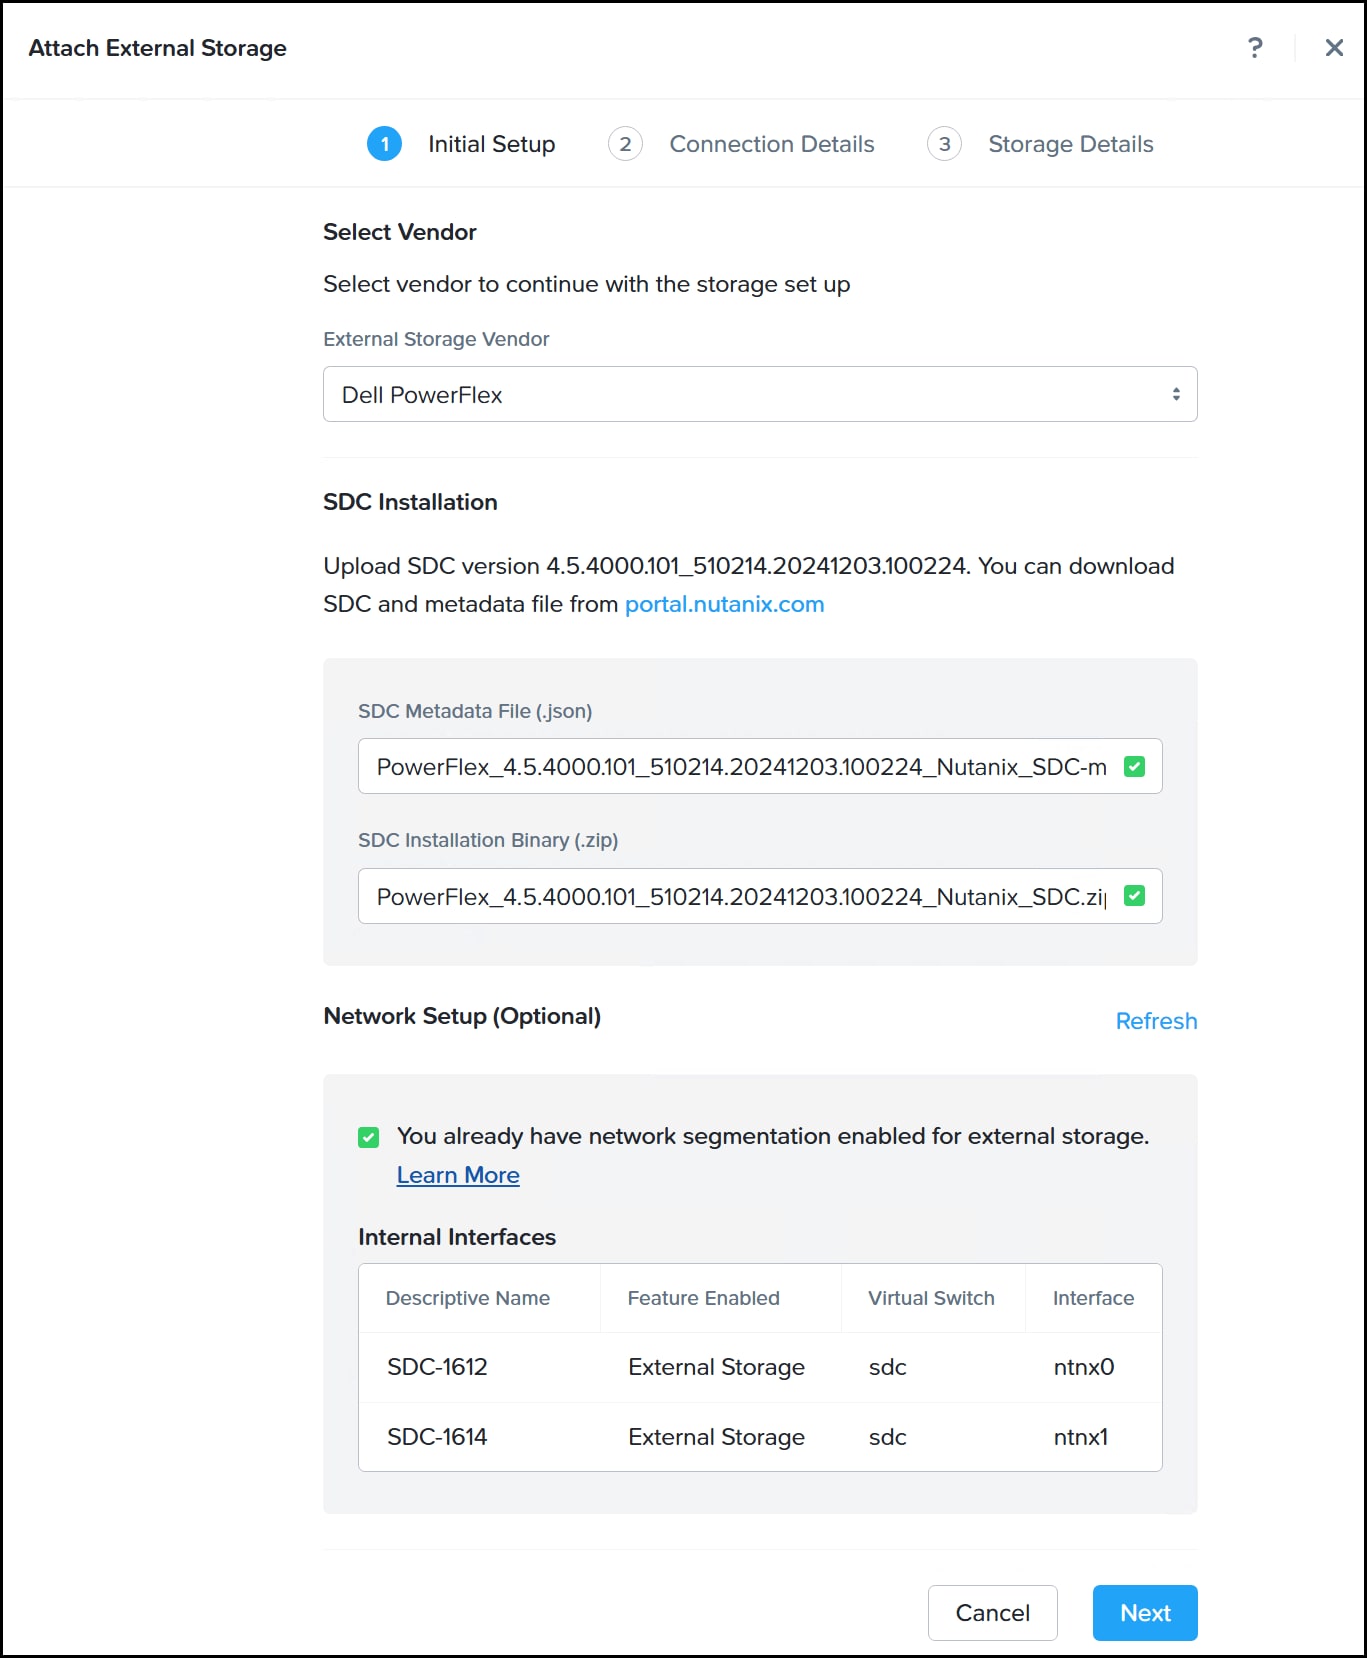Cancel the storage attach wizard

992,1613
